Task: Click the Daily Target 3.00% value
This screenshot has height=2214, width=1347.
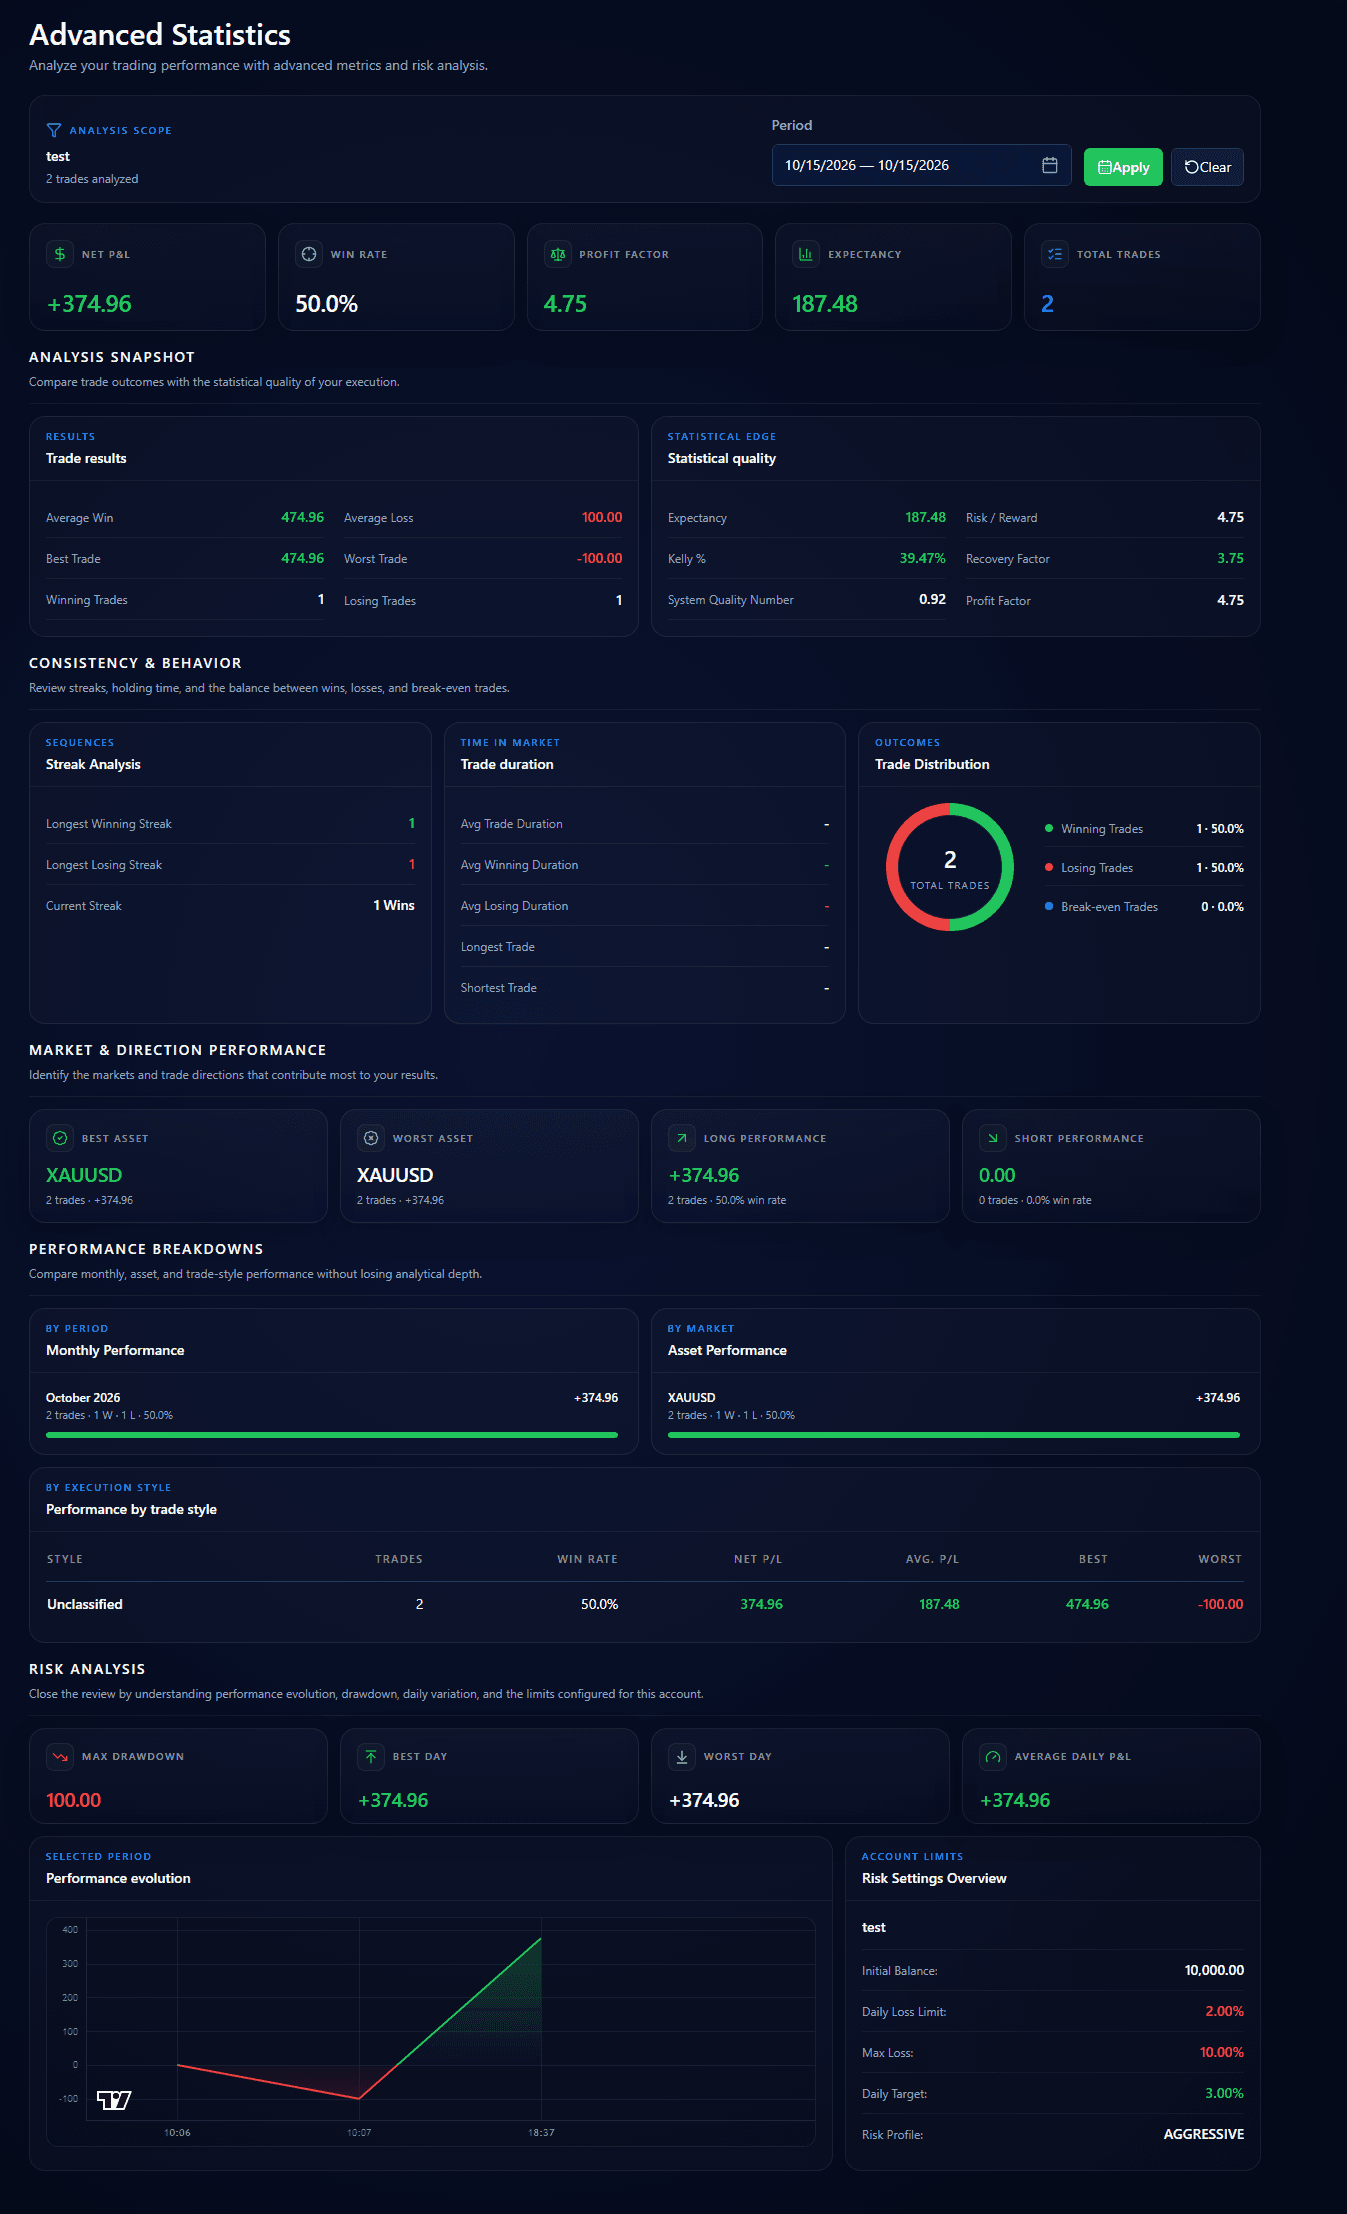Action: 1225,2093
